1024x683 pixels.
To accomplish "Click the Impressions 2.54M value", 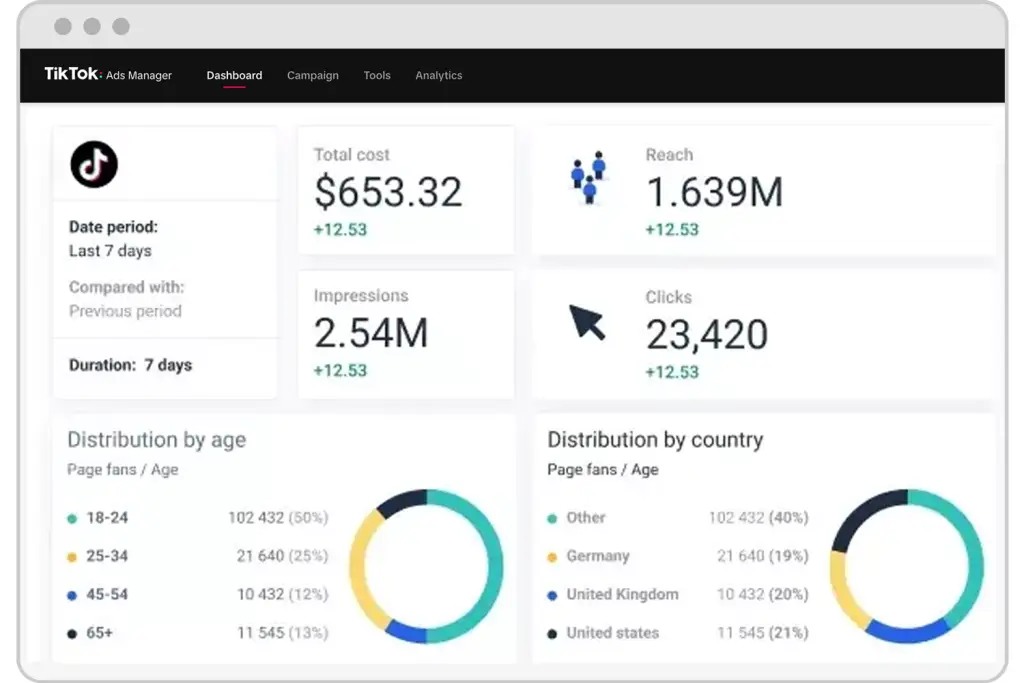I will (x=371, y=333).
